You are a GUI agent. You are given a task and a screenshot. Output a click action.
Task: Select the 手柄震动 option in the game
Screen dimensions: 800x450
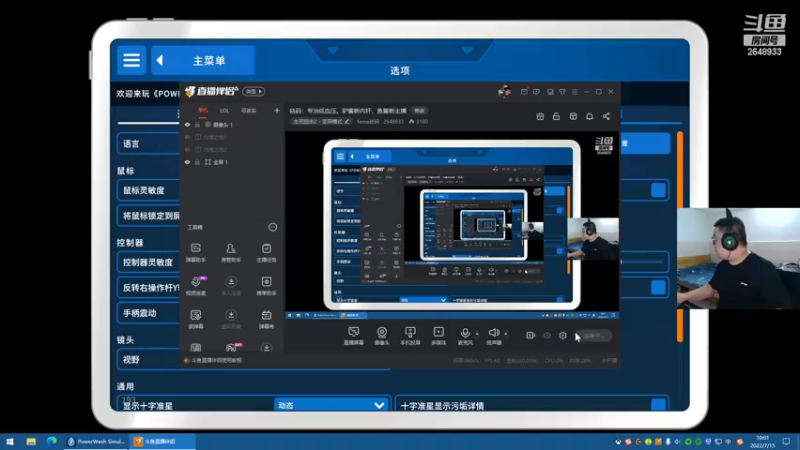tap(148, 313)
